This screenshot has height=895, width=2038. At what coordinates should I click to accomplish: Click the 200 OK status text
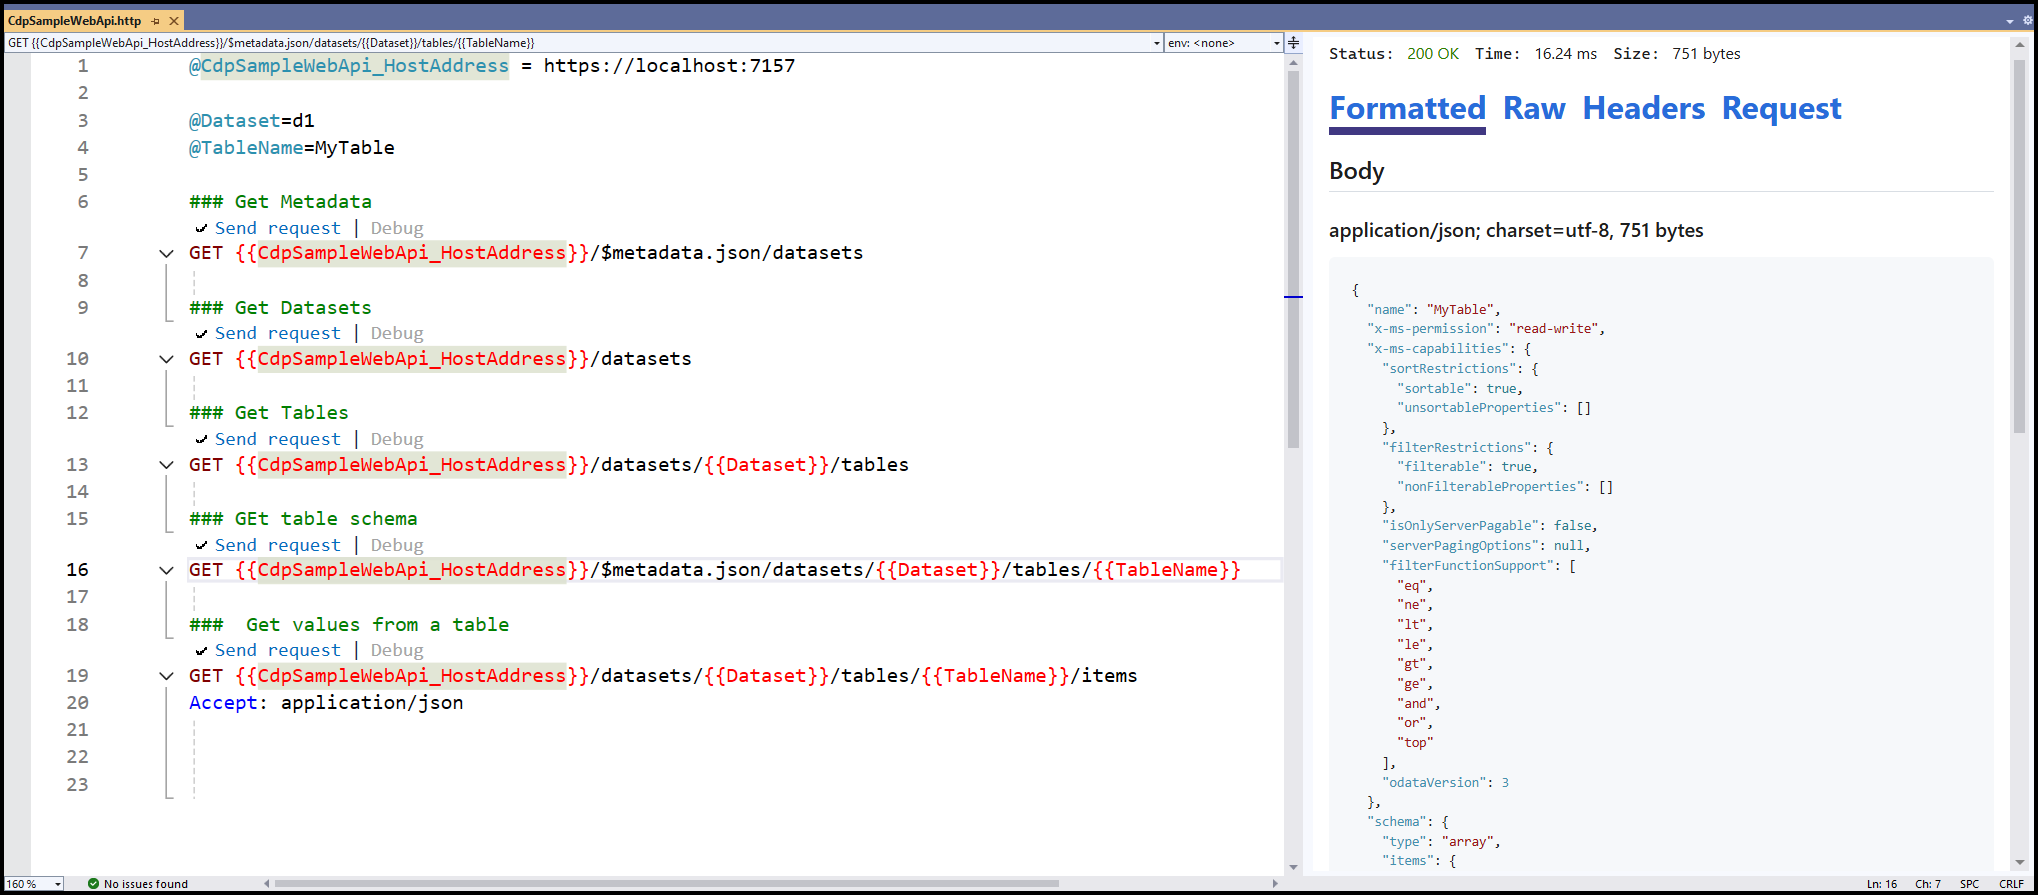tap(1432, 54)
